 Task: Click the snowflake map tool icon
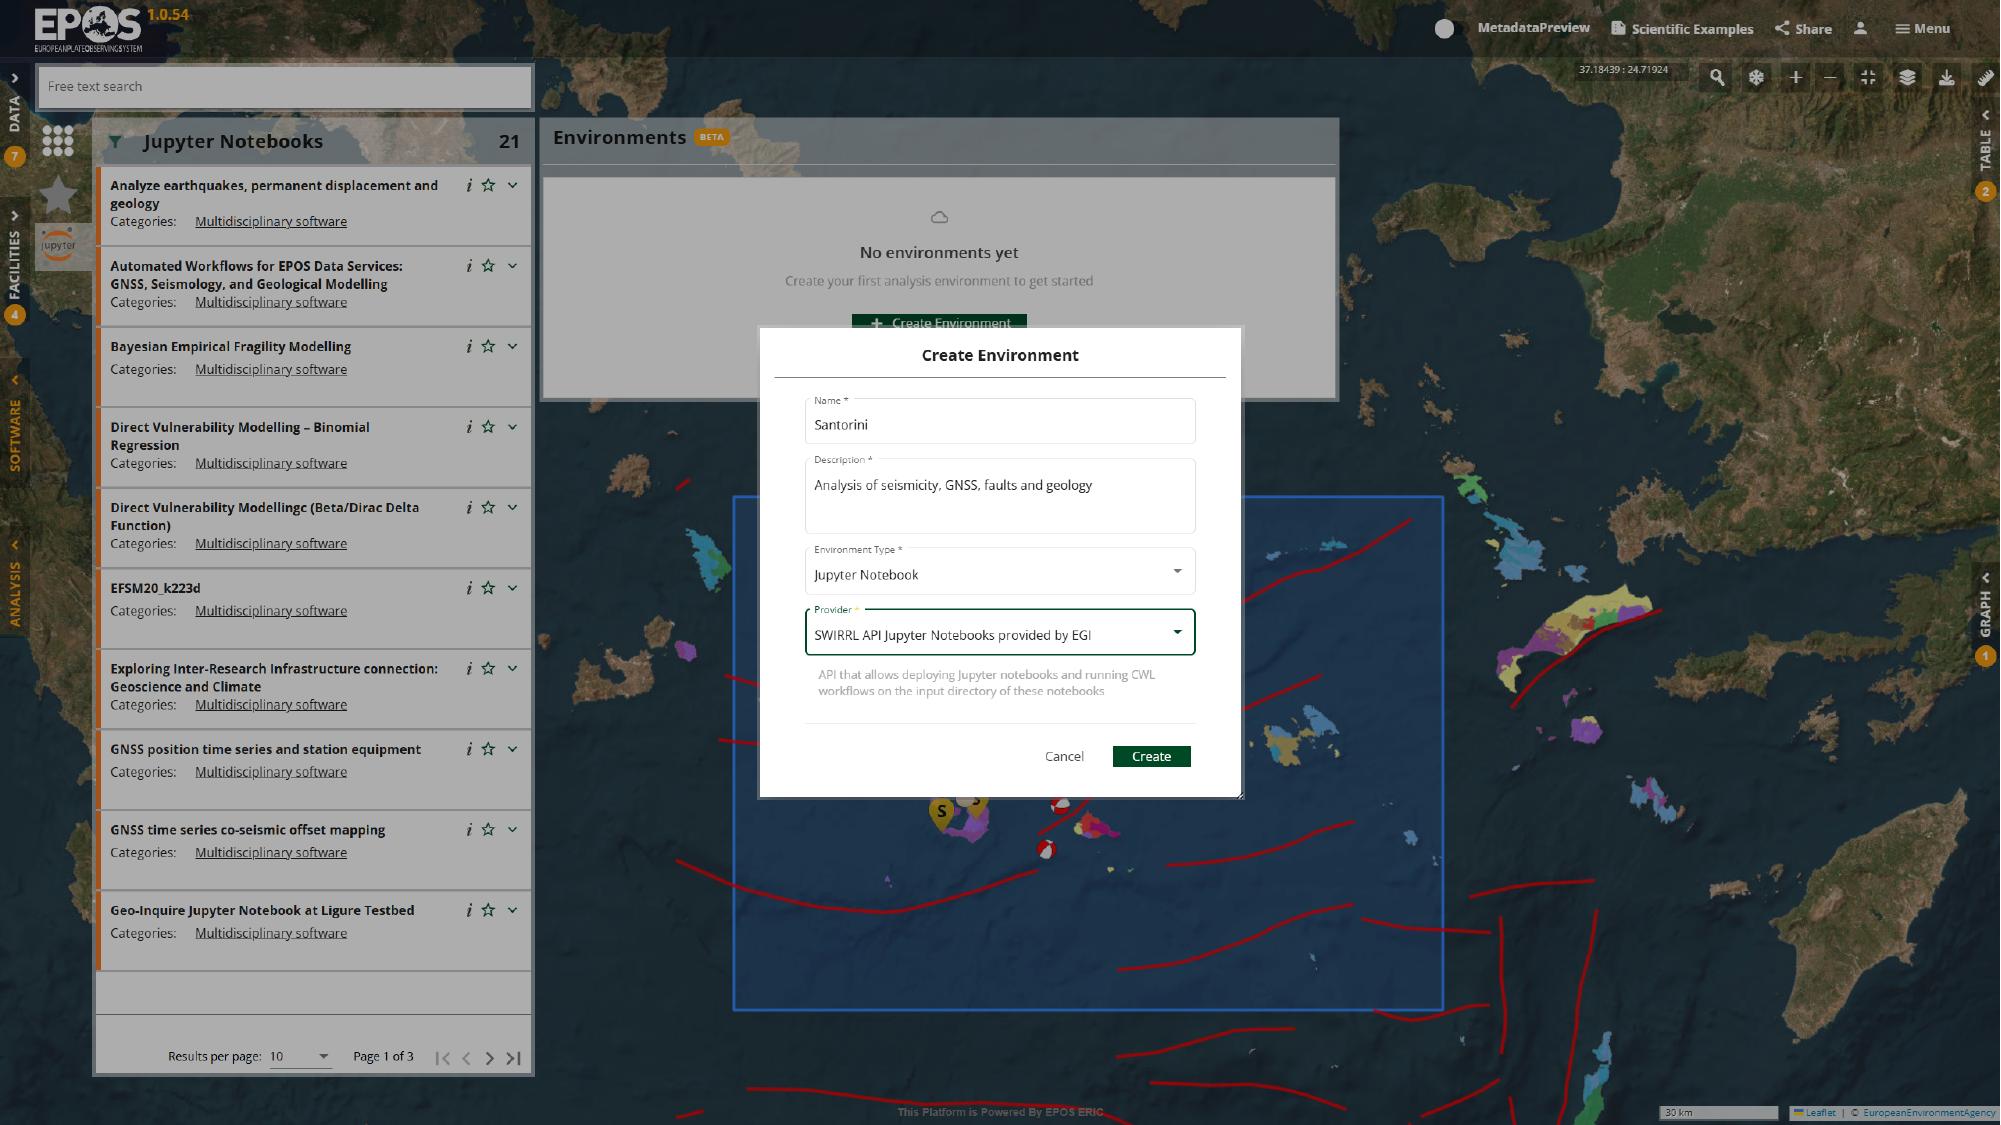point(1756,77)
